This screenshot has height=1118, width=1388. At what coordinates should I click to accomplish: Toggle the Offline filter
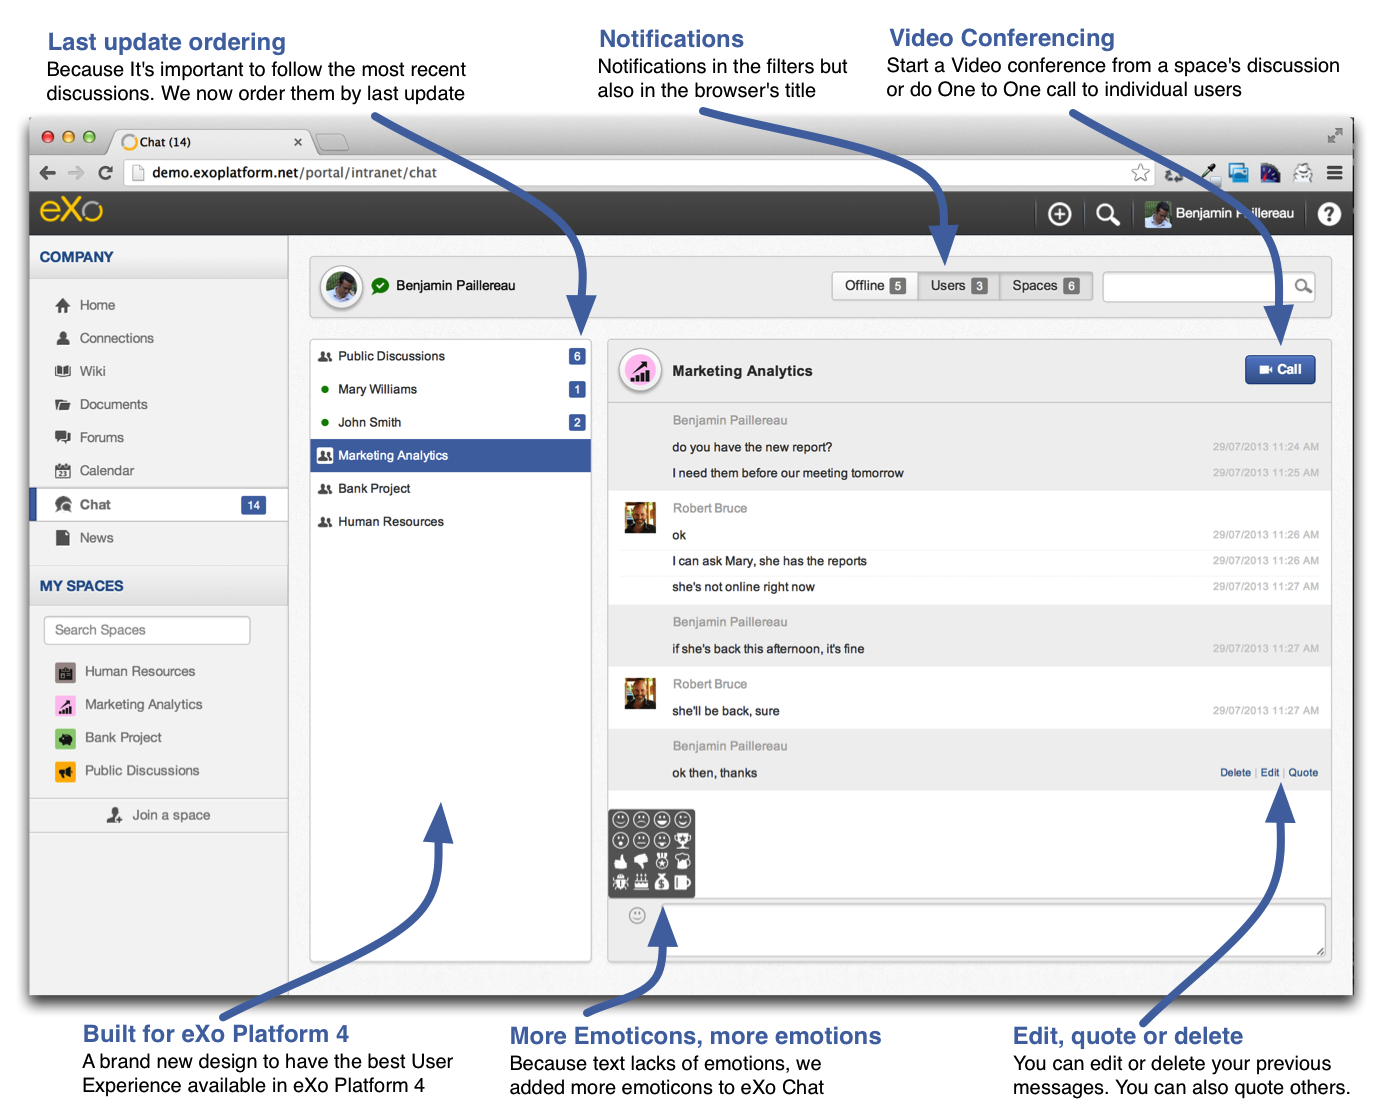pyautogui.click(x=875, y=286)
